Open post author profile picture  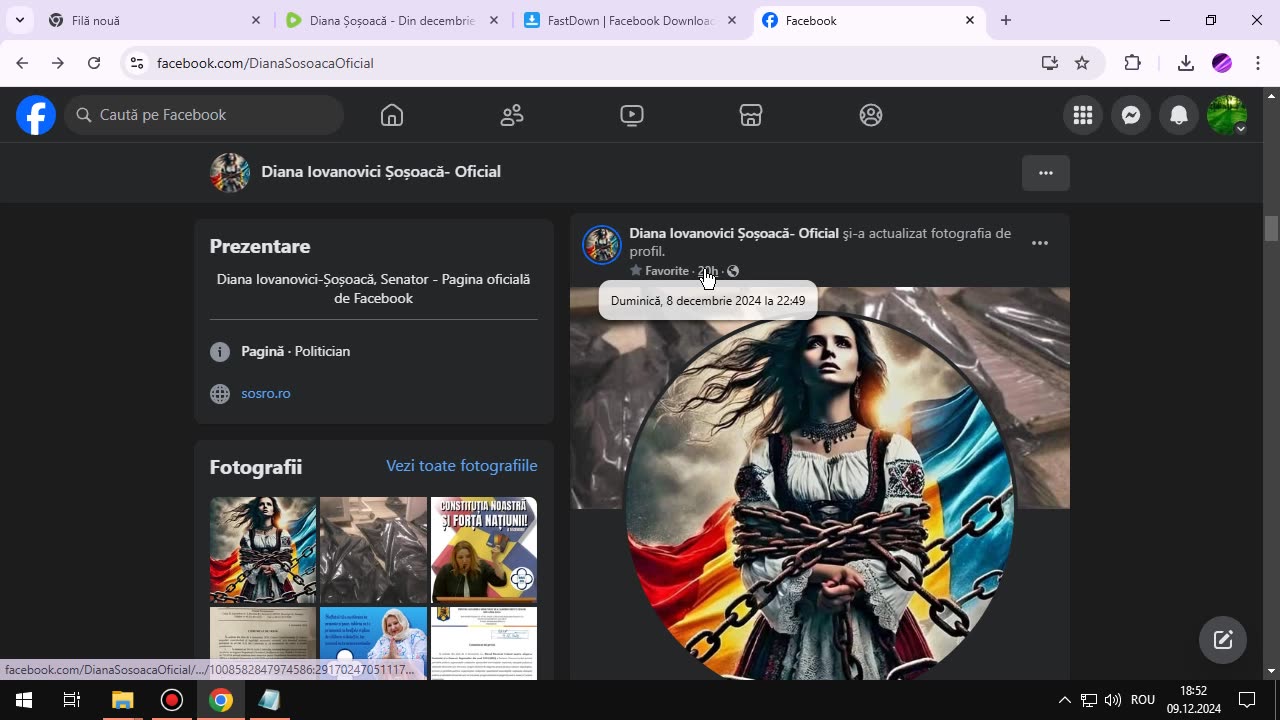(x=602, y=244)
